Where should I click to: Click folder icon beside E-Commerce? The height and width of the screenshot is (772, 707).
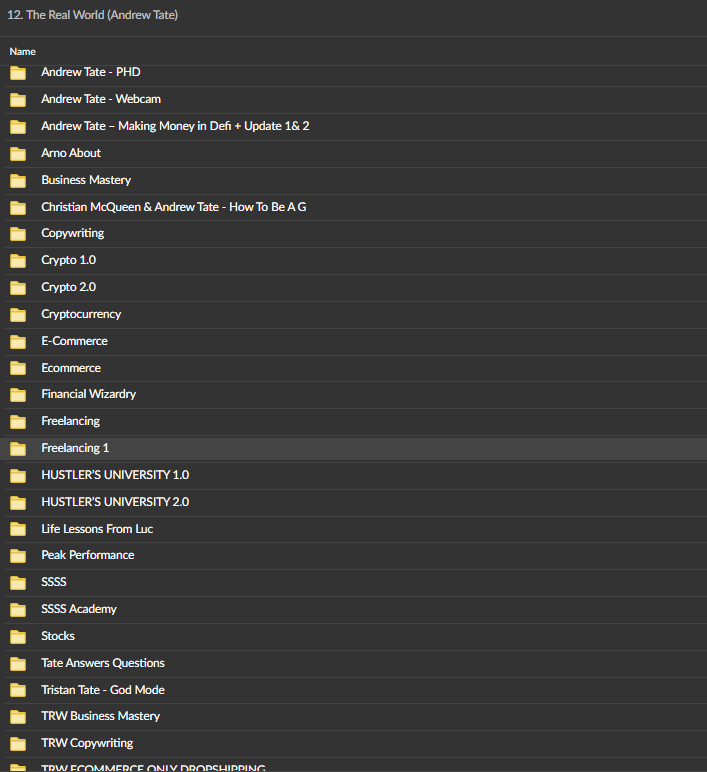pyautogui.click(x=18, y=342)
